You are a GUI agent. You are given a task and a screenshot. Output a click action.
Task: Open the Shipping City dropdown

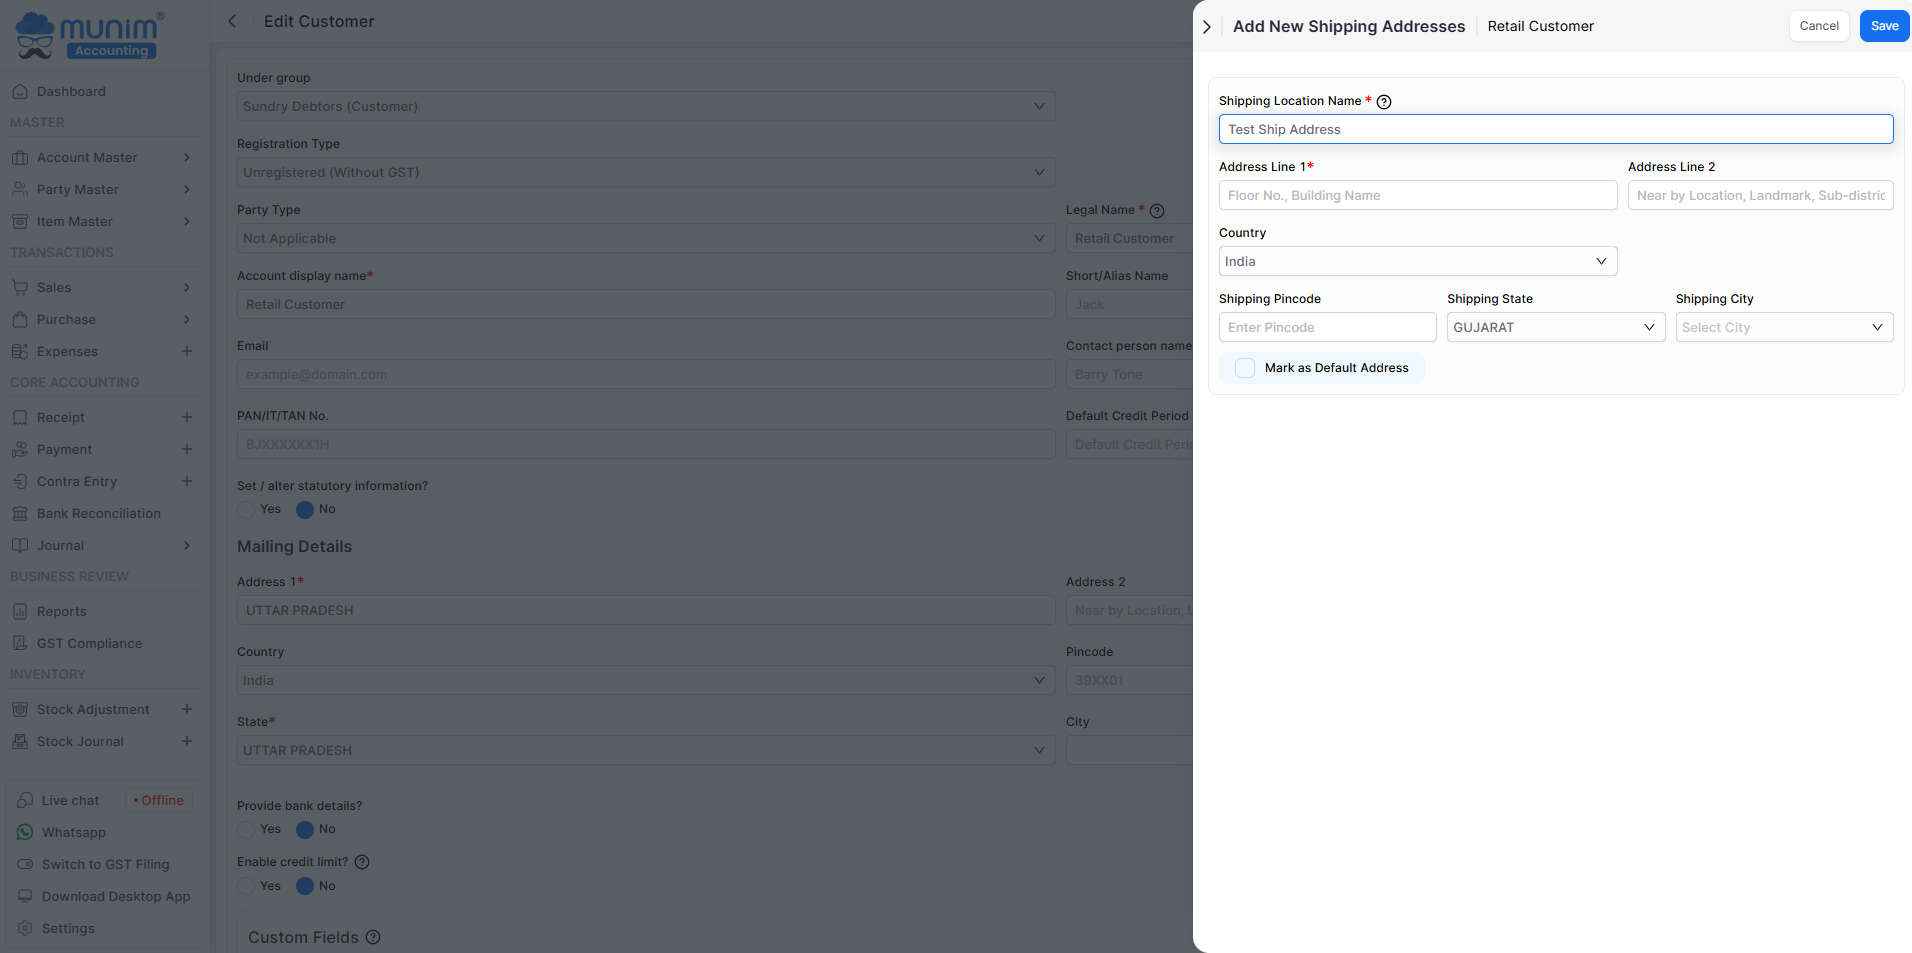coord(1783,327)
